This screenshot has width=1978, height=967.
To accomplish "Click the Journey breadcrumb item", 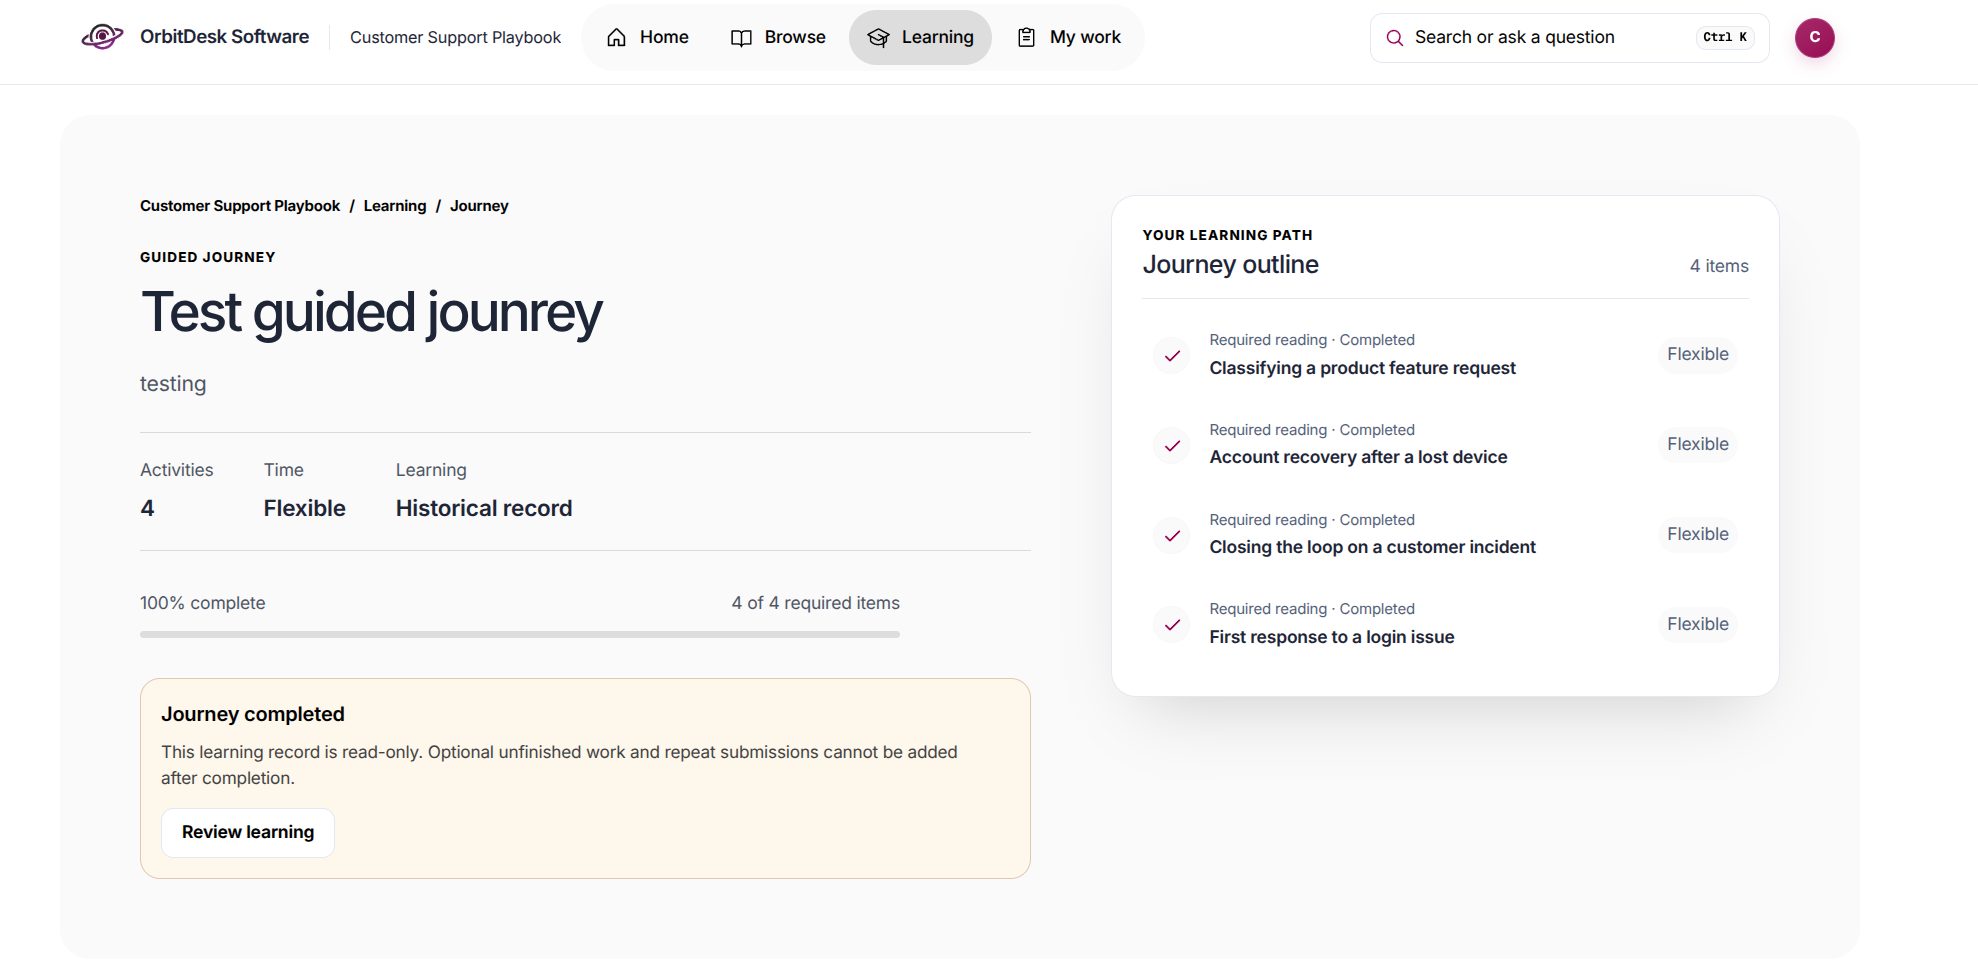I will [479, 206].
